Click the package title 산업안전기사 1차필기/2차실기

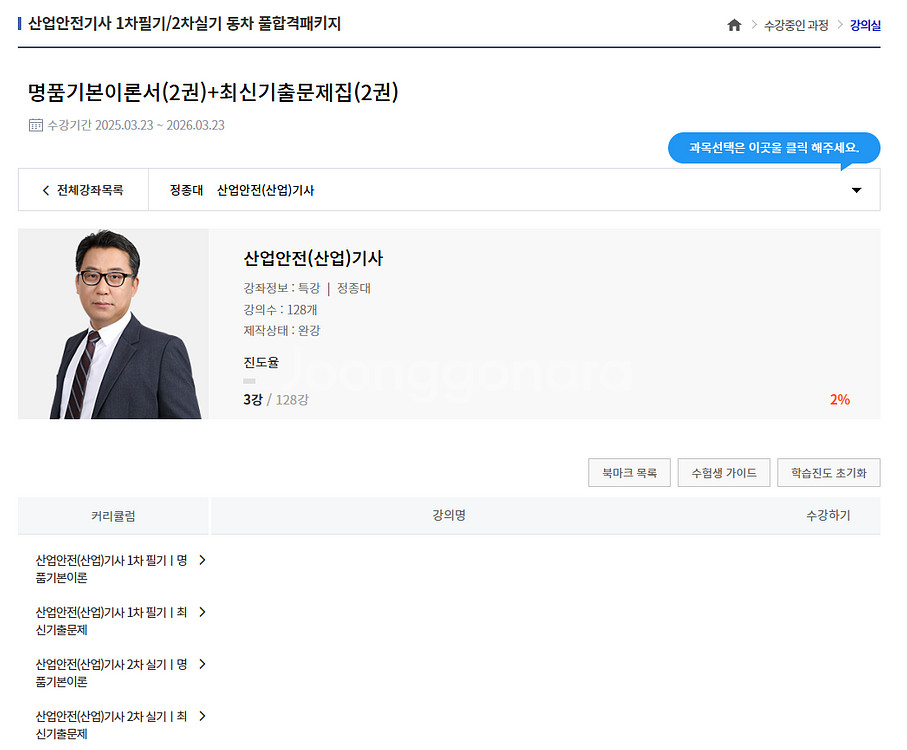(185, 24)
